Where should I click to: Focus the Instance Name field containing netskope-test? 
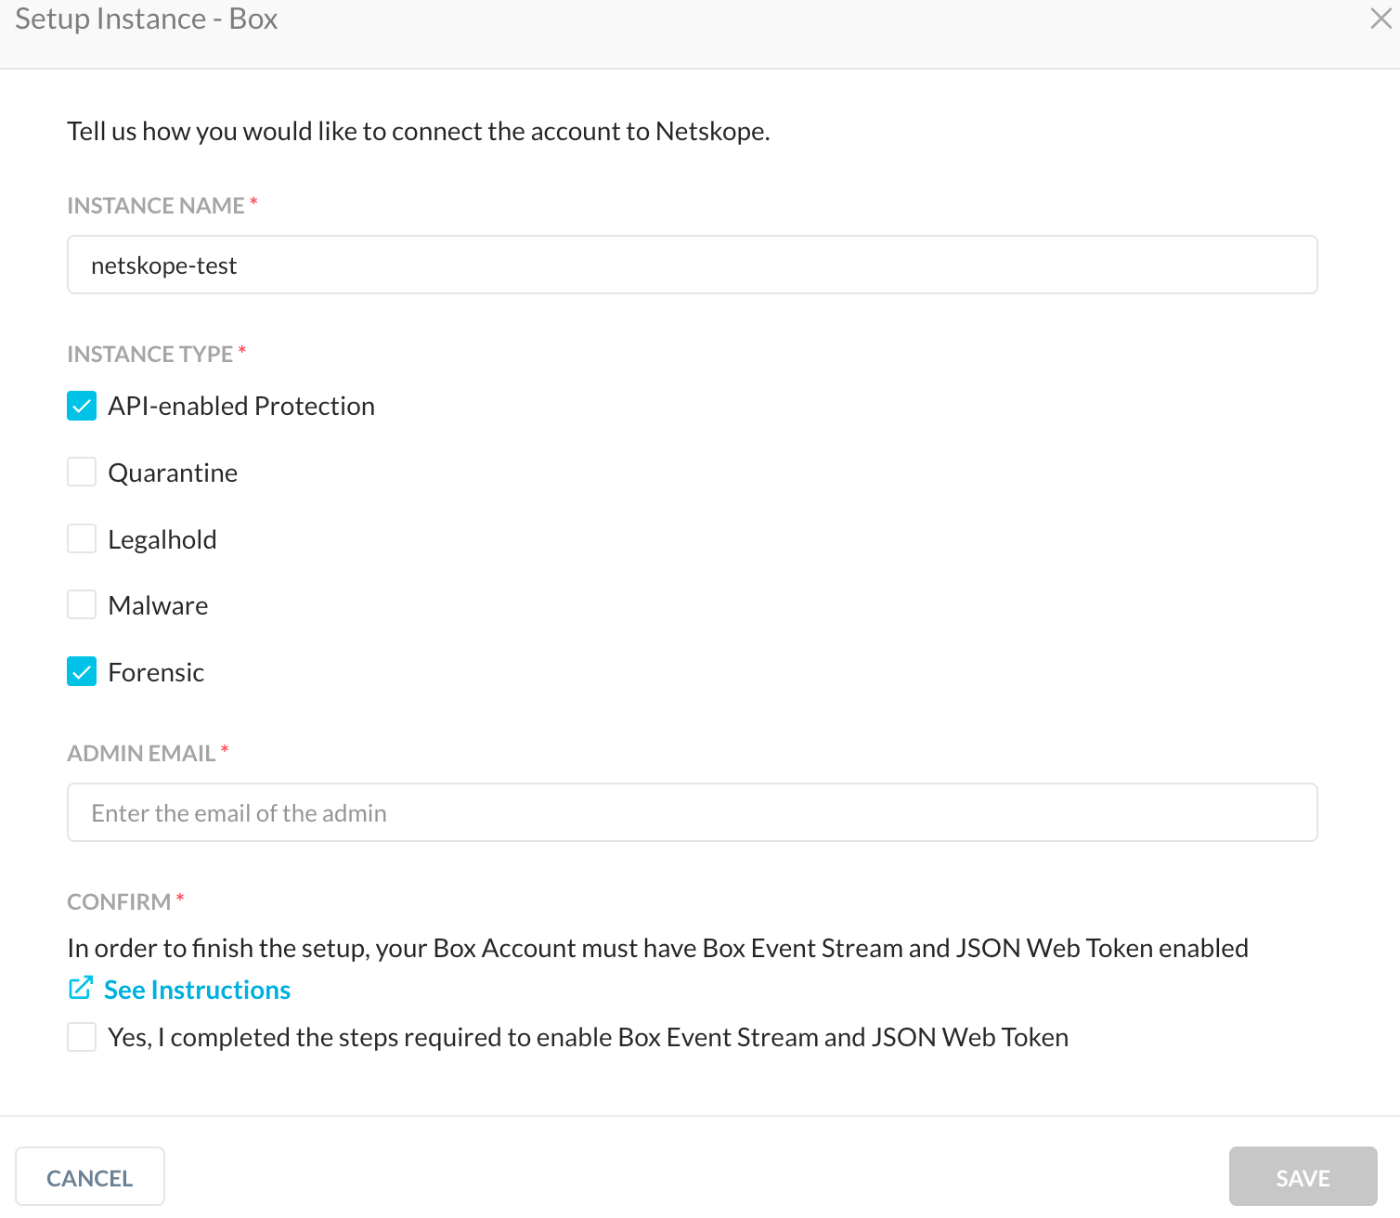click(x=692, y=265)
